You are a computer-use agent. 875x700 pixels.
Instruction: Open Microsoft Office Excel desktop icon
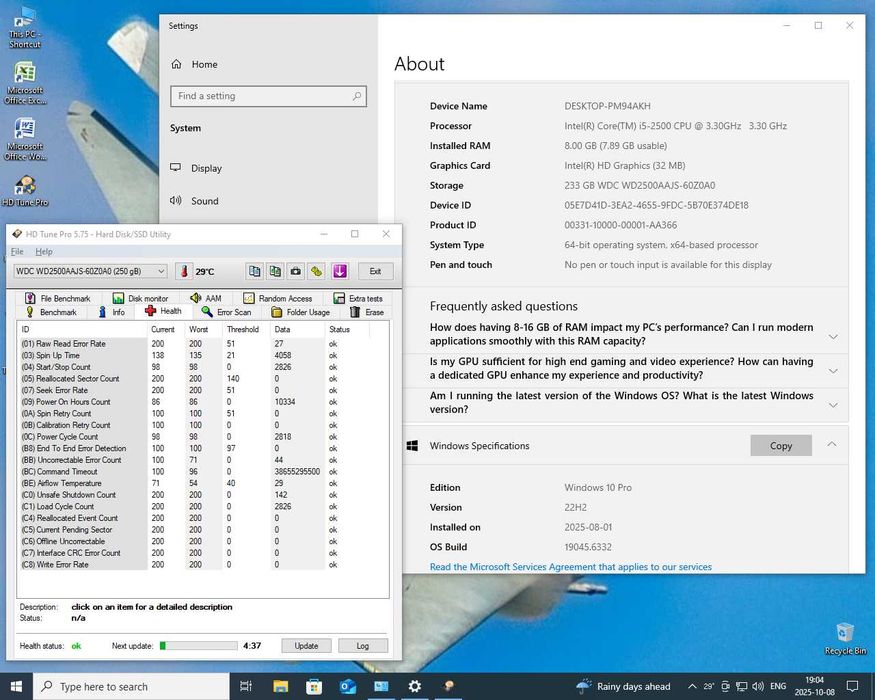tap(25, 83)
